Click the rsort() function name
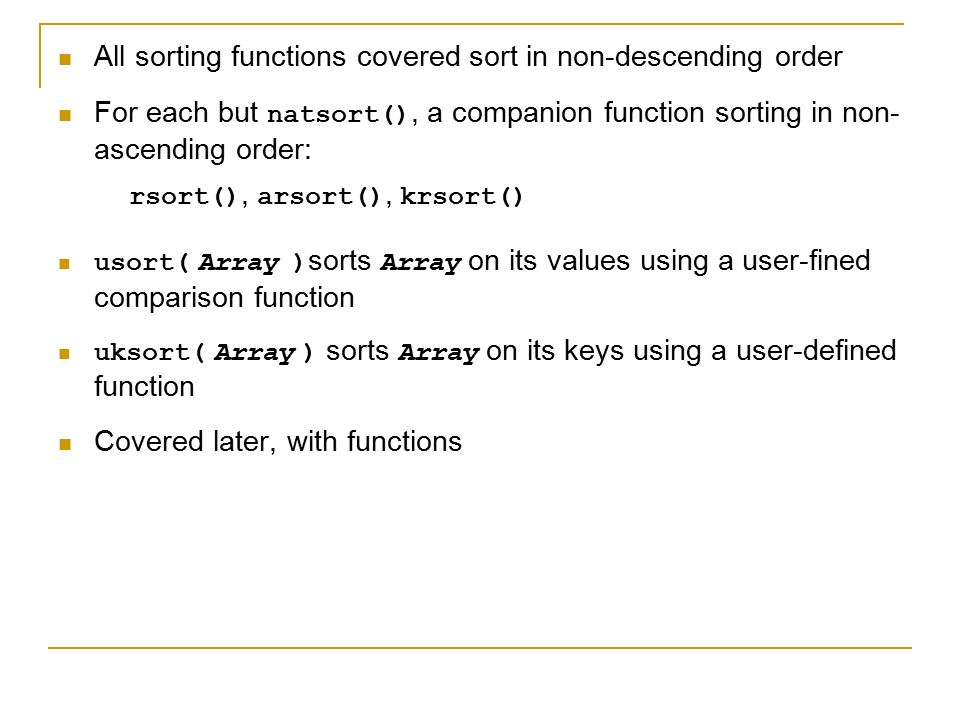Screen dimensions: 960x720 click(183, 197)
